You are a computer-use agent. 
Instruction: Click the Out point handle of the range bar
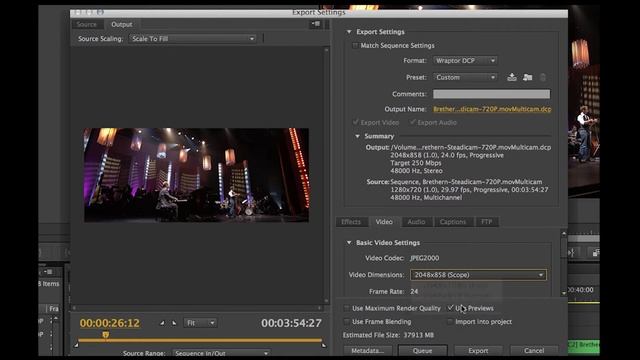(324, 345)
